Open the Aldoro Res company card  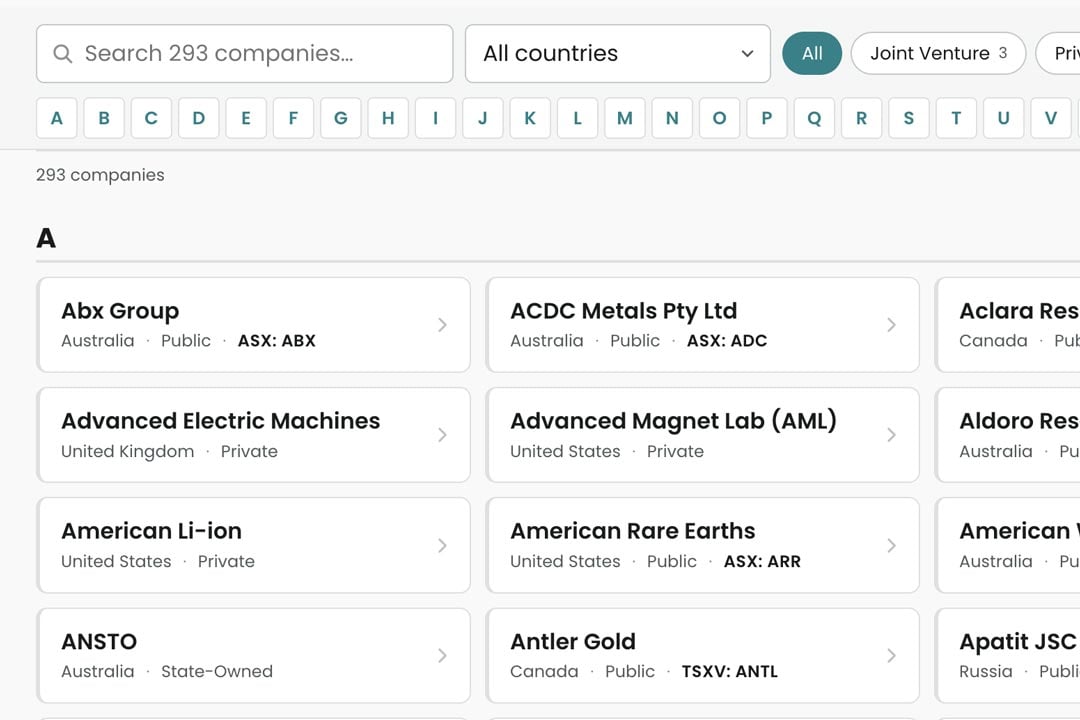(x=1008, y=435)
